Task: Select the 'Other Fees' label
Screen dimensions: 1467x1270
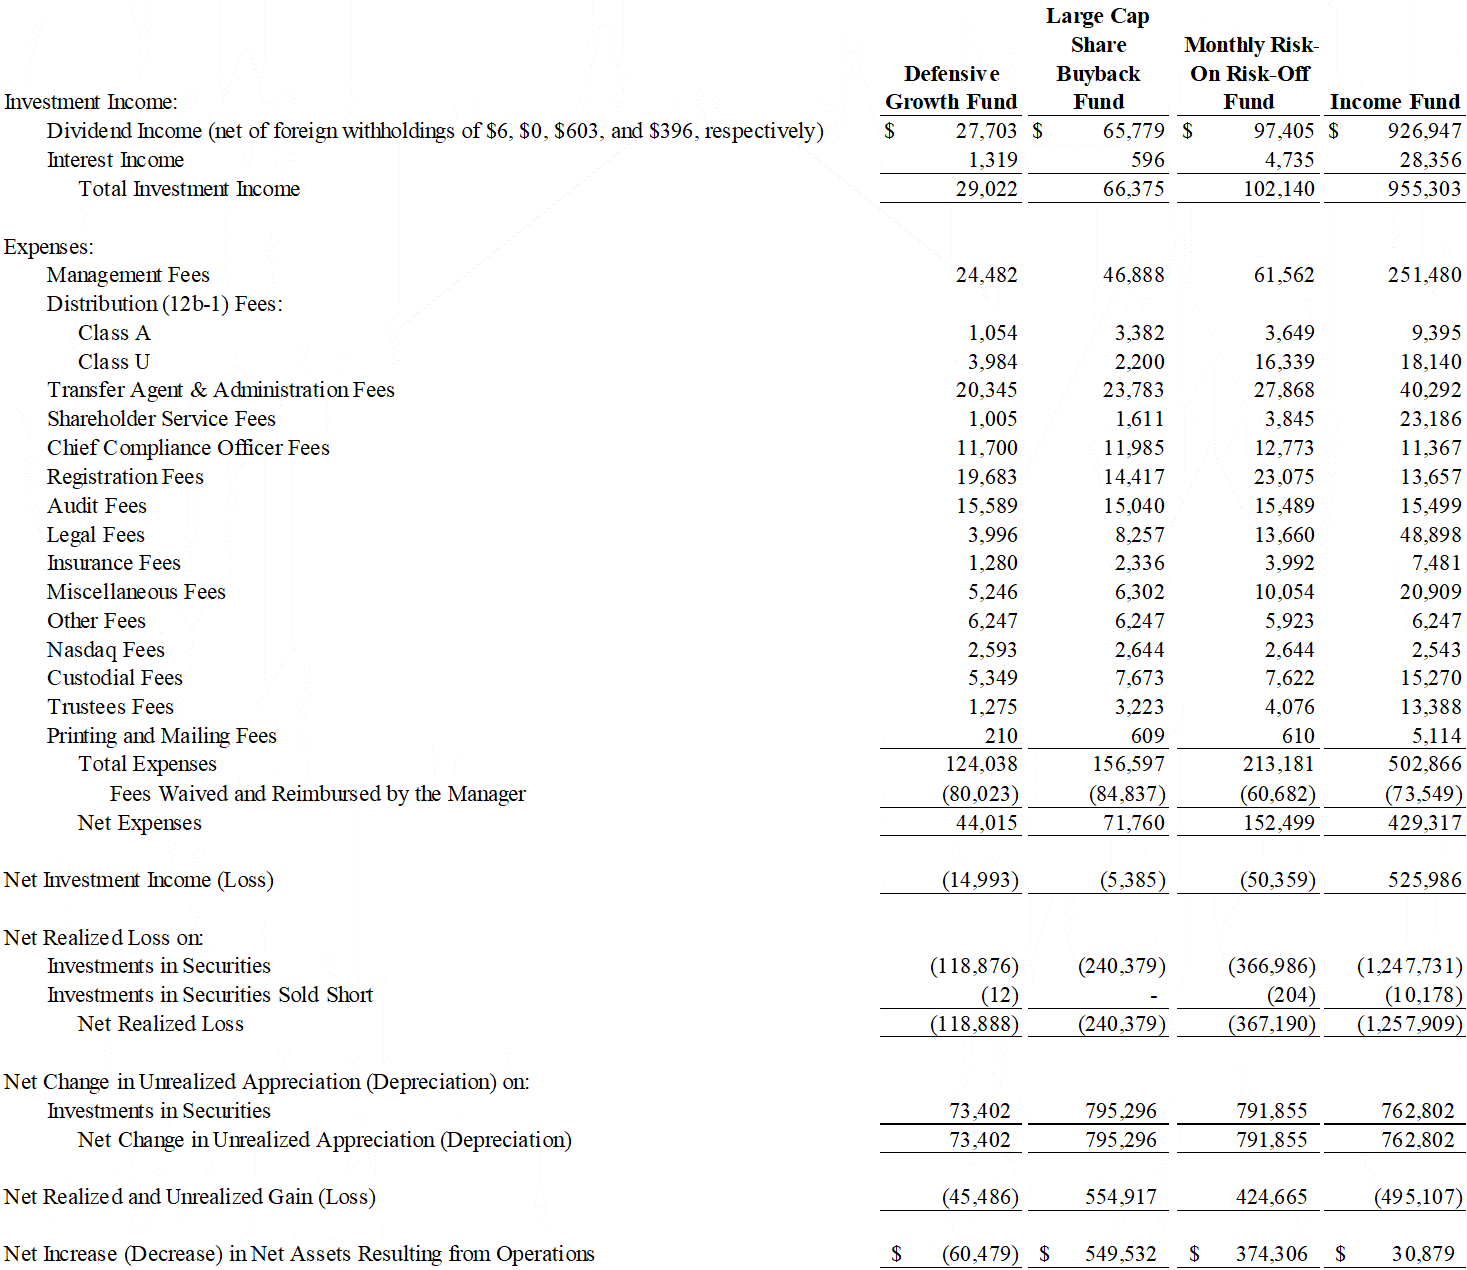Action: (96, 621)
